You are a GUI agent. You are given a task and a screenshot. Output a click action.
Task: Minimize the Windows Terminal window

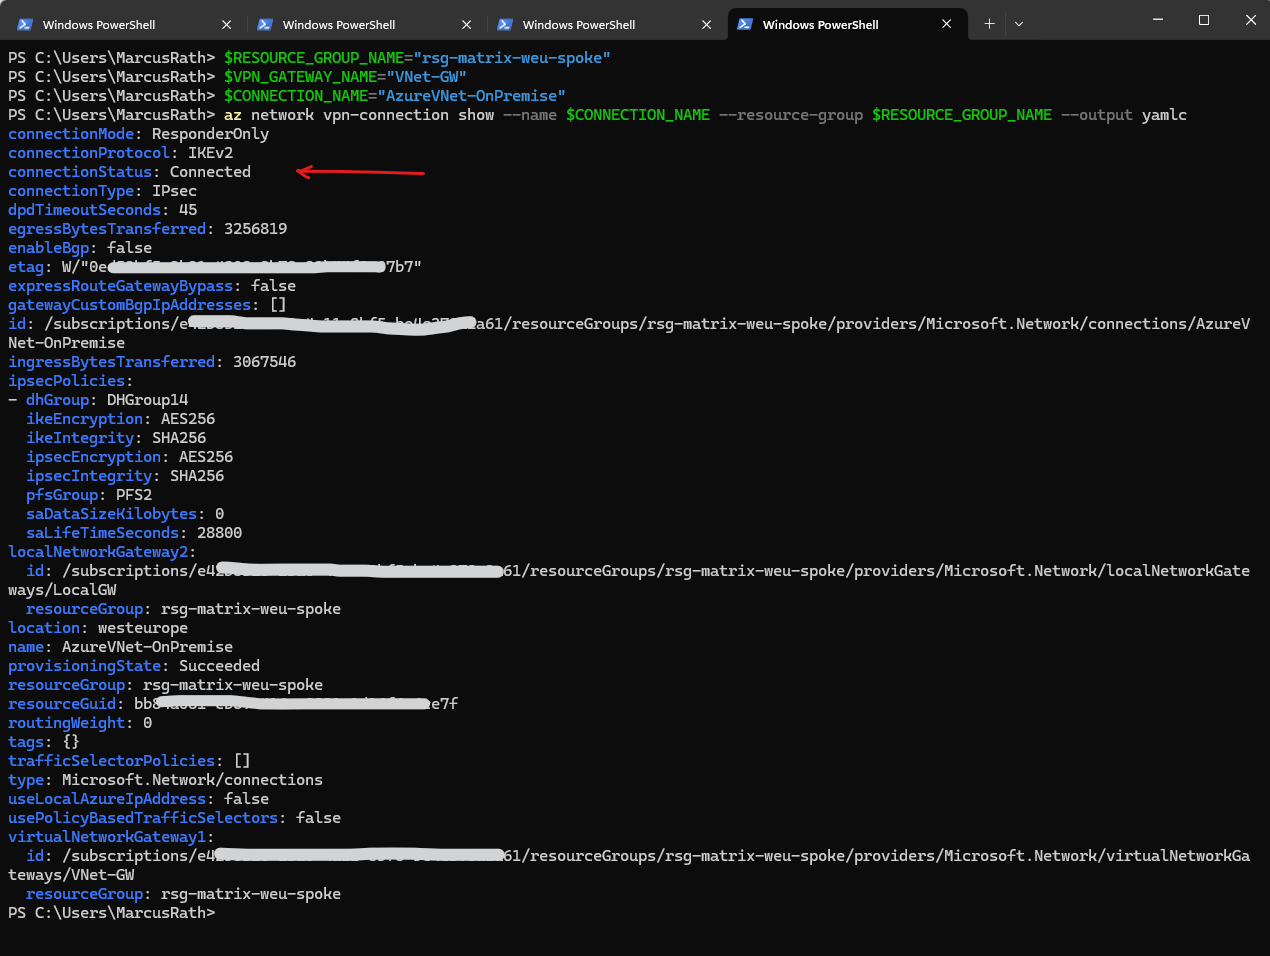[1158, 20]
